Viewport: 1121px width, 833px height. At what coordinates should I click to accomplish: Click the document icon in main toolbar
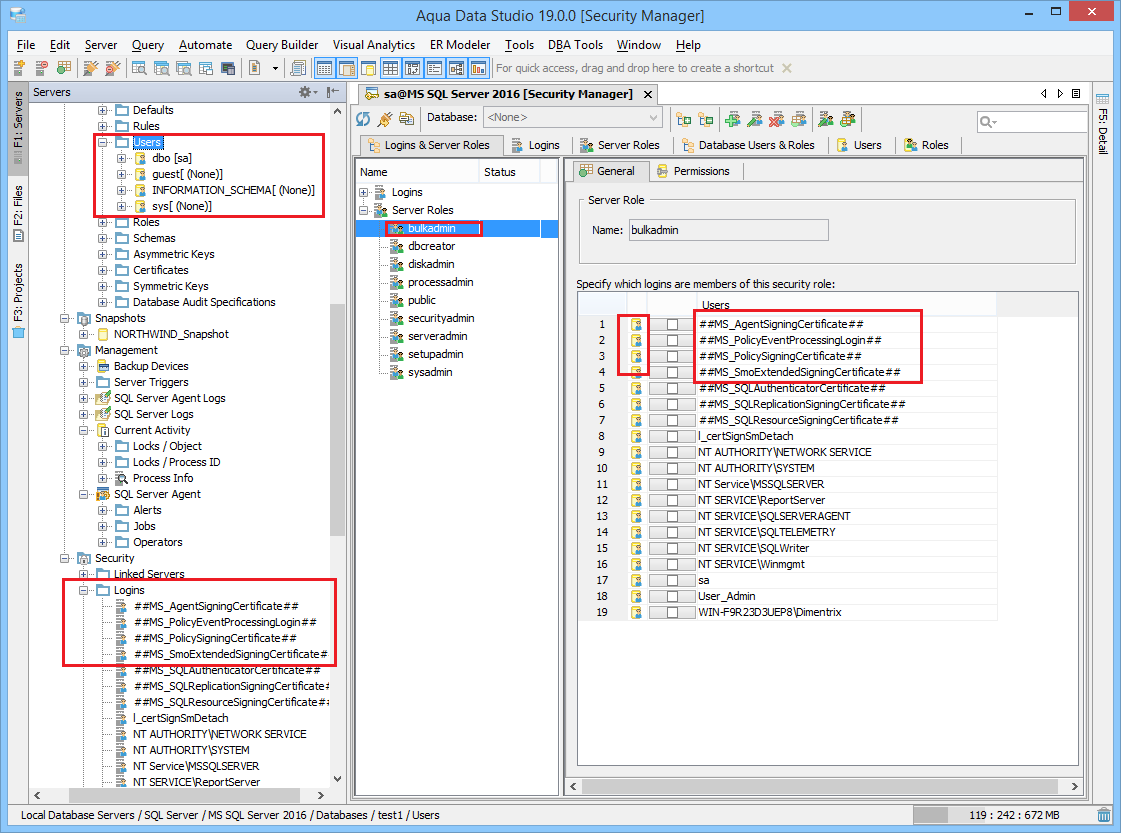coord(255,68)
